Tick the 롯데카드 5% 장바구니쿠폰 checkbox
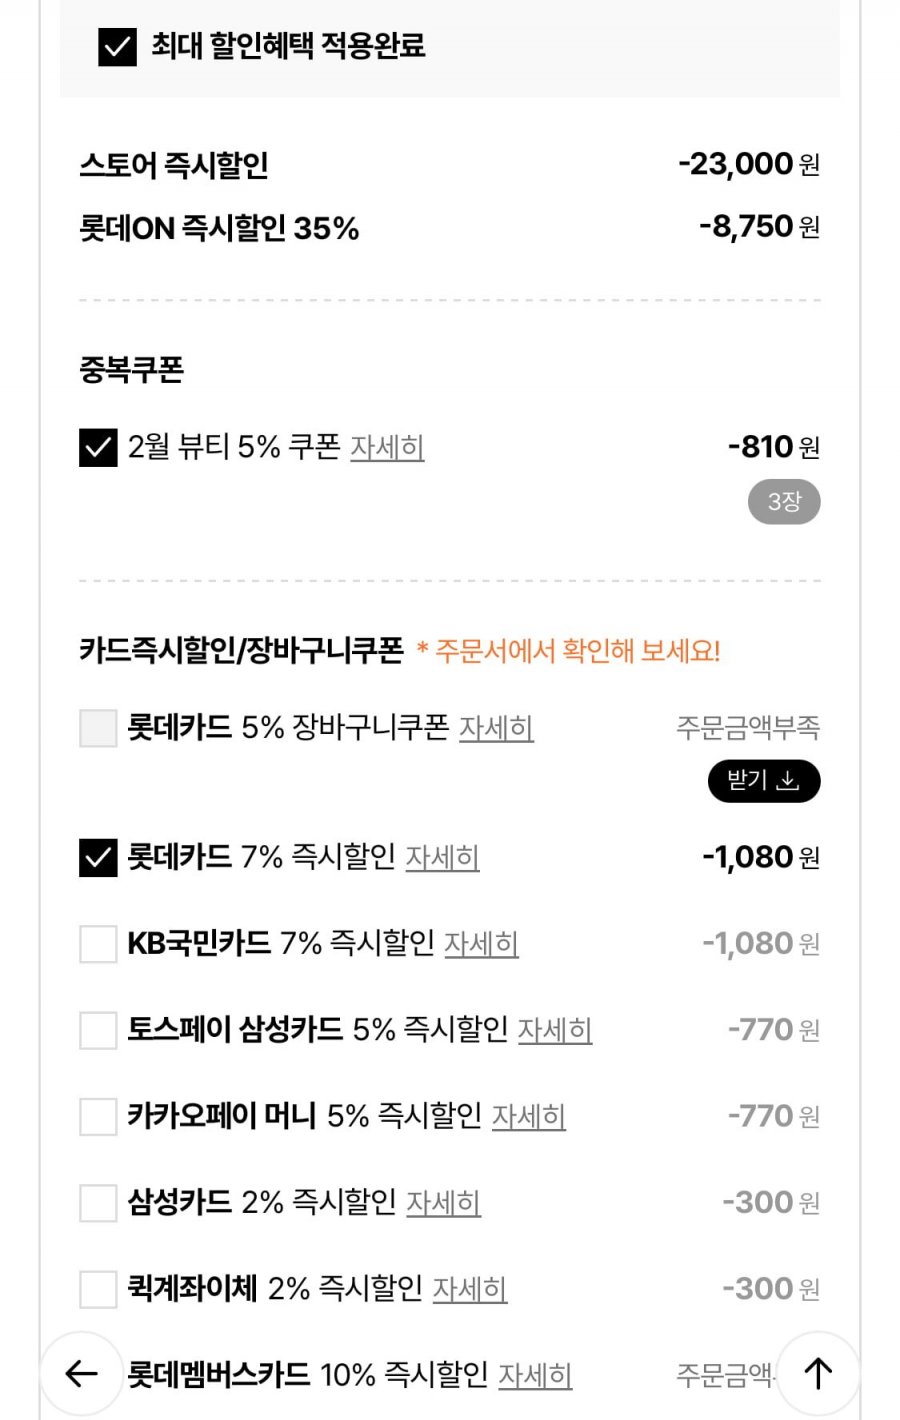 [98, 728]
